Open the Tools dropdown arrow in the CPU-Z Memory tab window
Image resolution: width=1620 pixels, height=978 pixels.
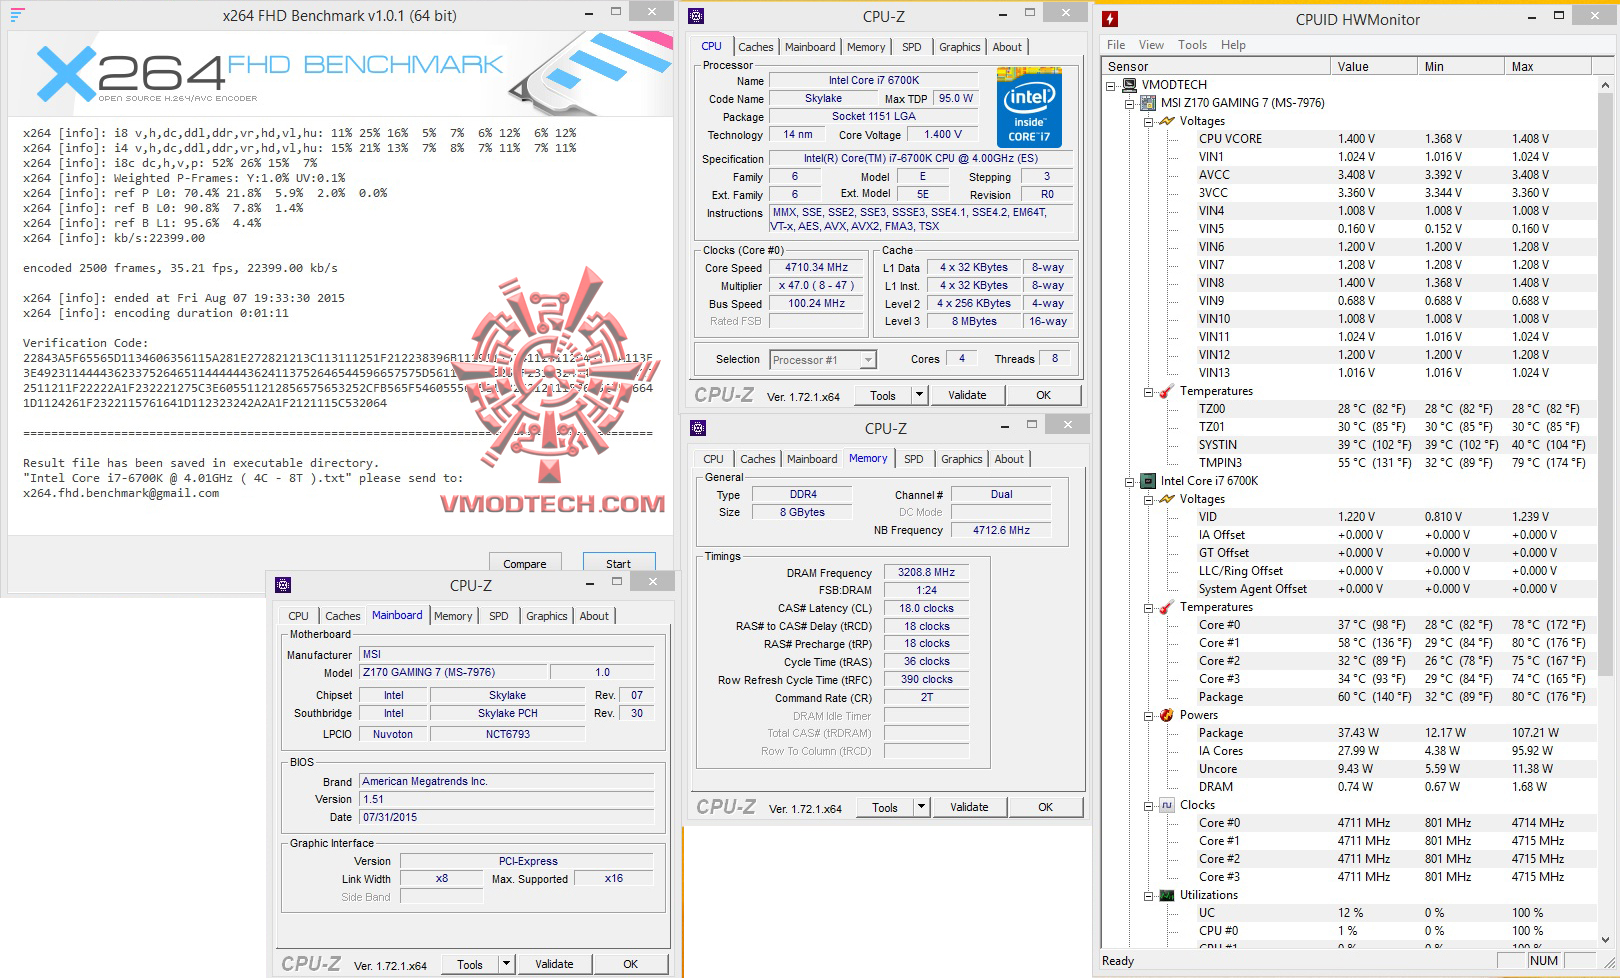pos(921,807)
